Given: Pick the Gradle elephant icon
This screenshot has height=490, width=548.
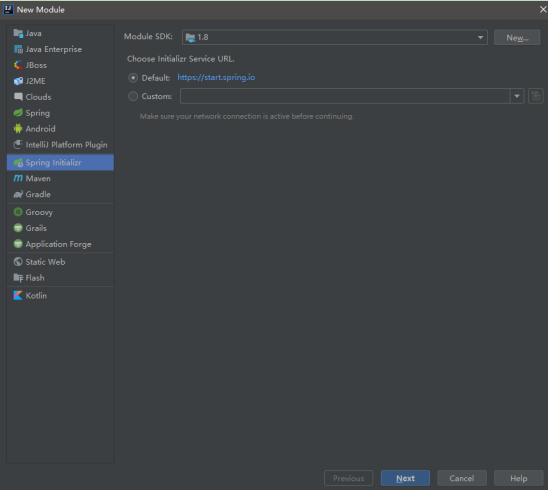Looking at the screenshot, I should 18,194.
